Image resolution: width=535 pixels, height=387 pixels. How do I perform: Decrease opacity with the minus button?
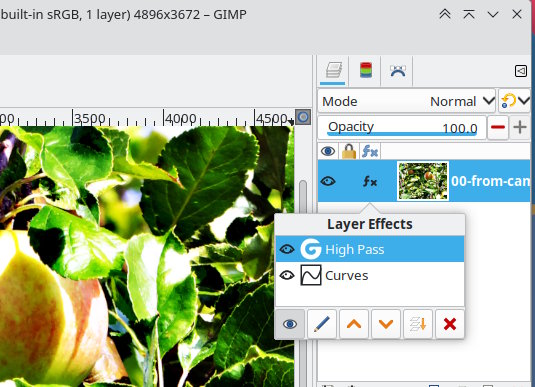coord(497,128)
